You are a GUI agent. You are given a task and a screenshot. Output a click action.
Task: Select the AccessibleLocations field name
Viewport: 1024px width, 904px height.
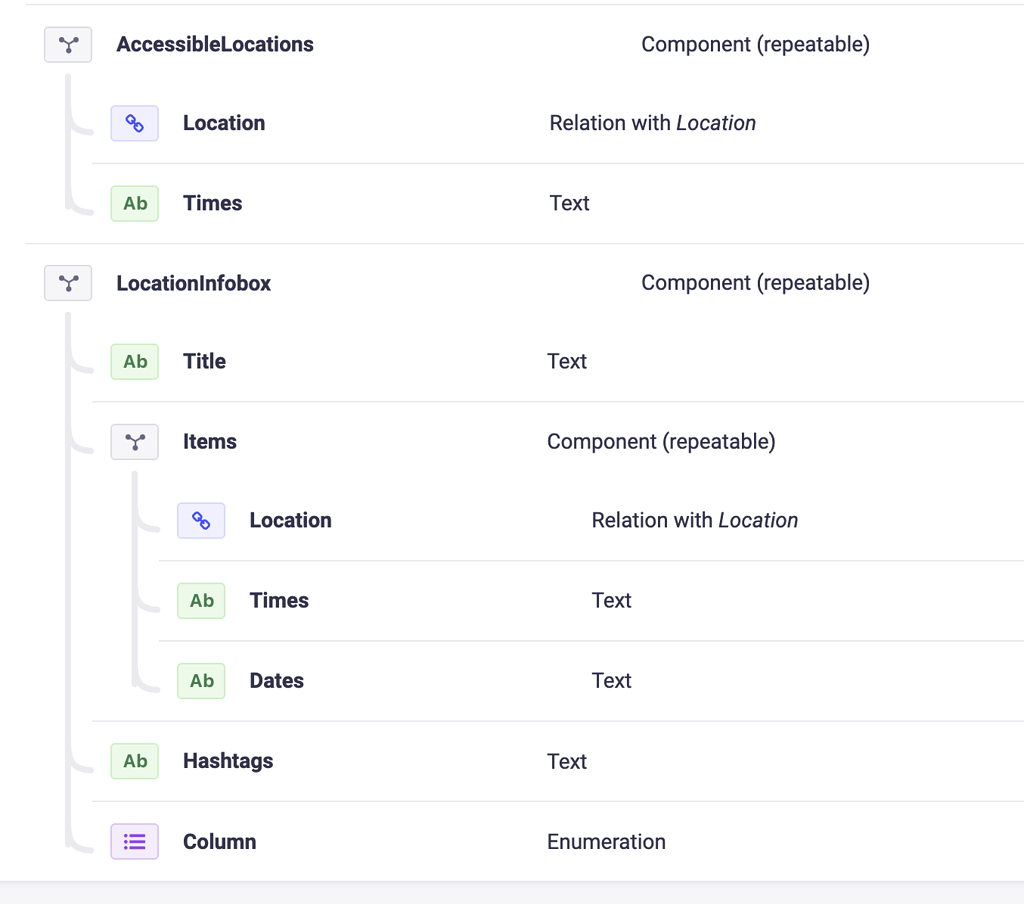tap(215, 44)
